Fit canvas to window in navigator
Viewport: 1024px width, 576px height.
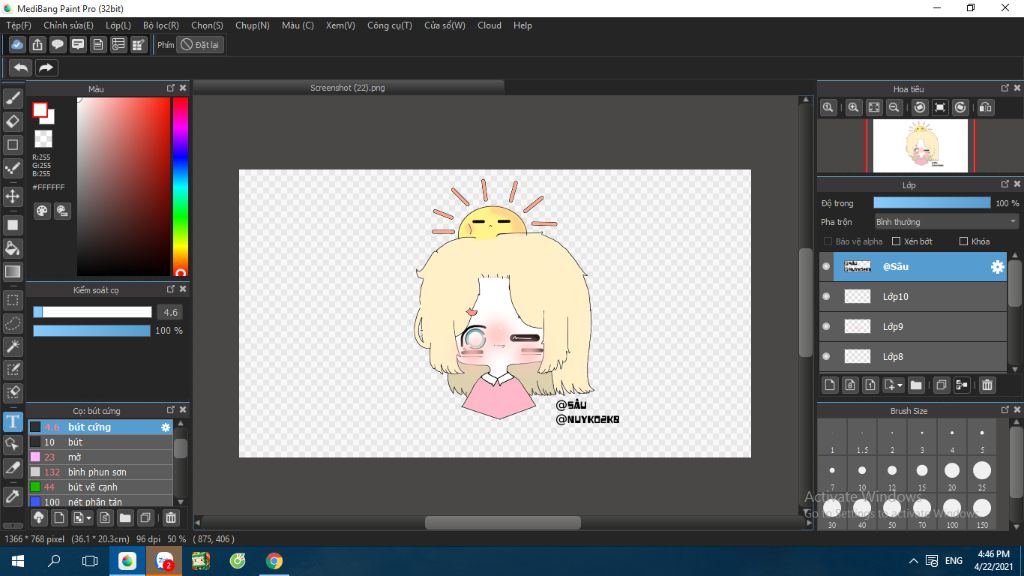[874, 108]
